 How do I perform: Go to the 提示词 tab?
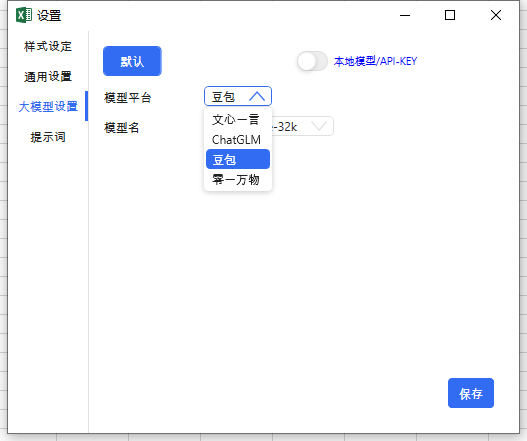pos(48,137)
